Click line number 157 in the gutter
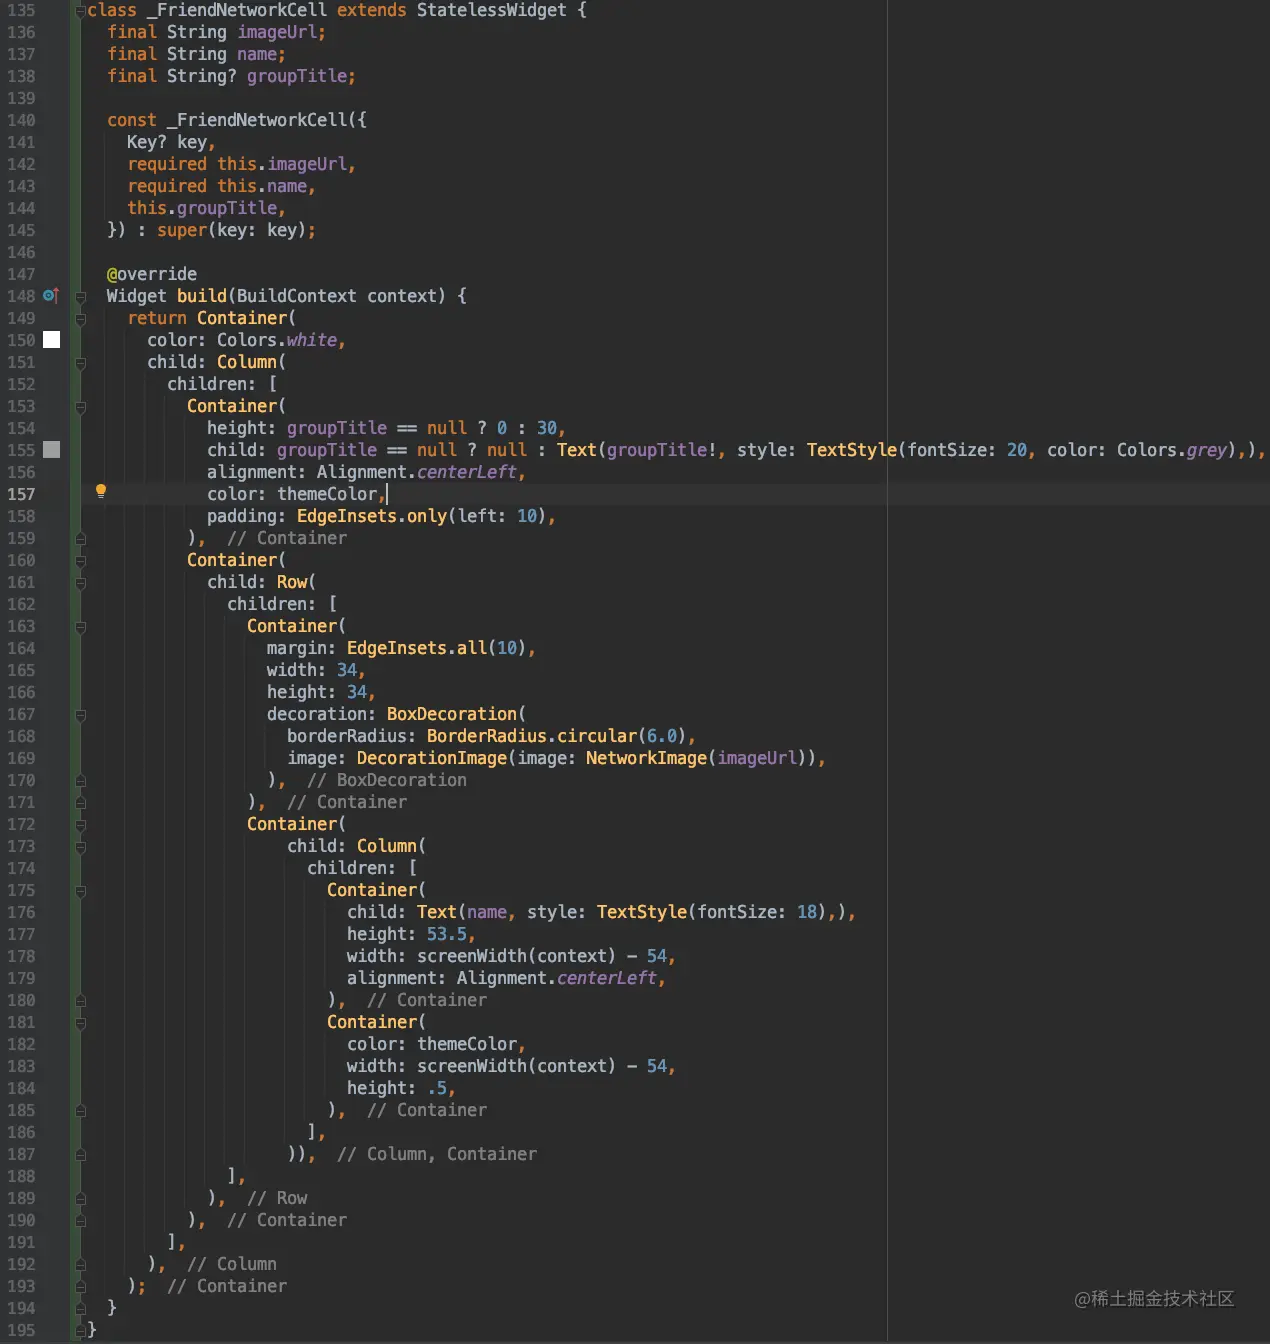 pos(21,494)
